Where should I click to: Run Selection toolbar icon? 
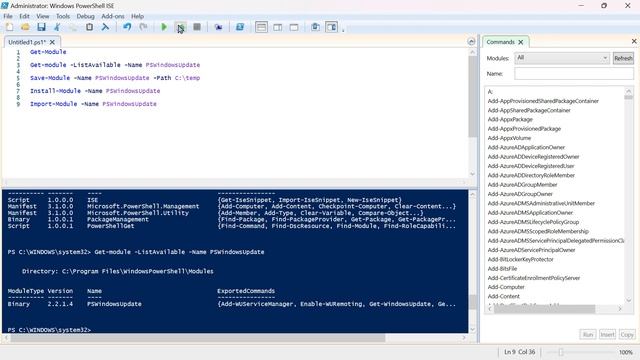pos(180,27)
